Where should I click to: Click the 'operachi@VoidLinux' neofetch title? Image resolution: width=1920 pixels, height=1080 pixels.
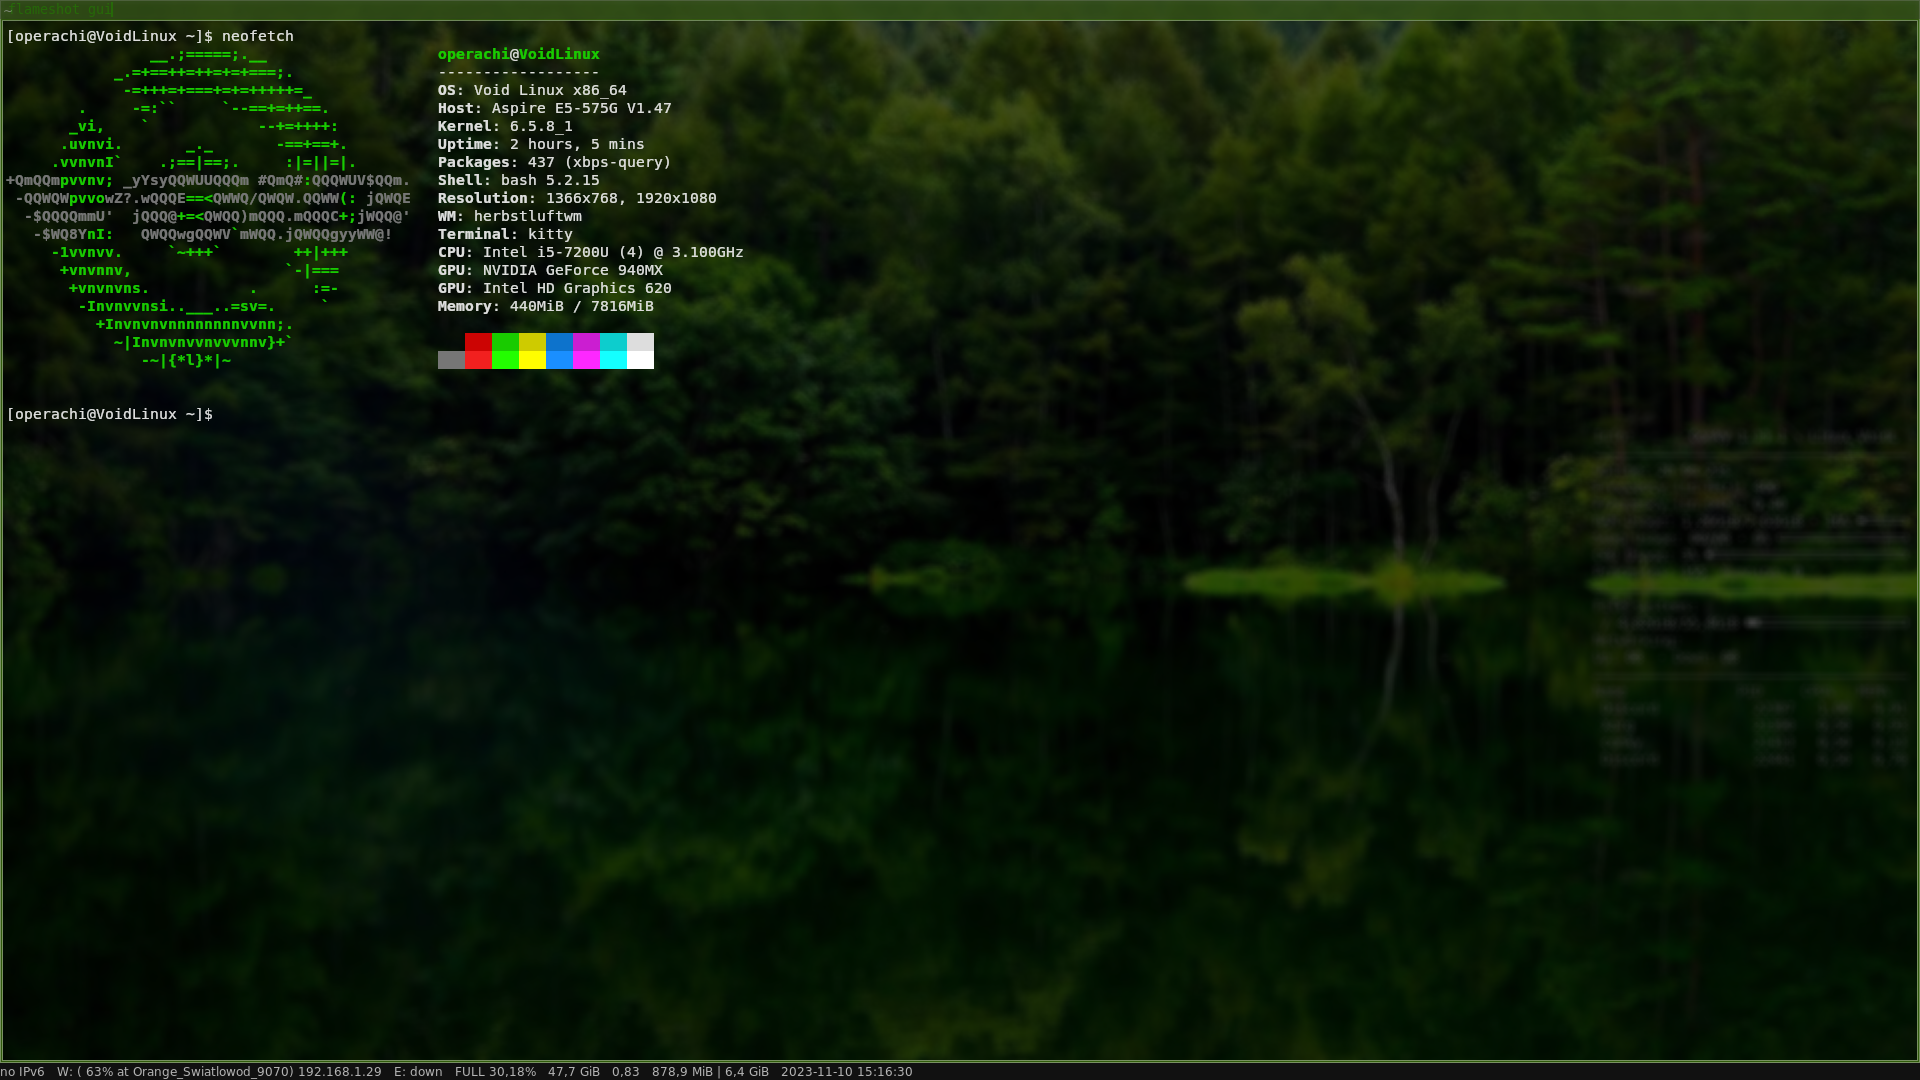[x=518, y=54]
